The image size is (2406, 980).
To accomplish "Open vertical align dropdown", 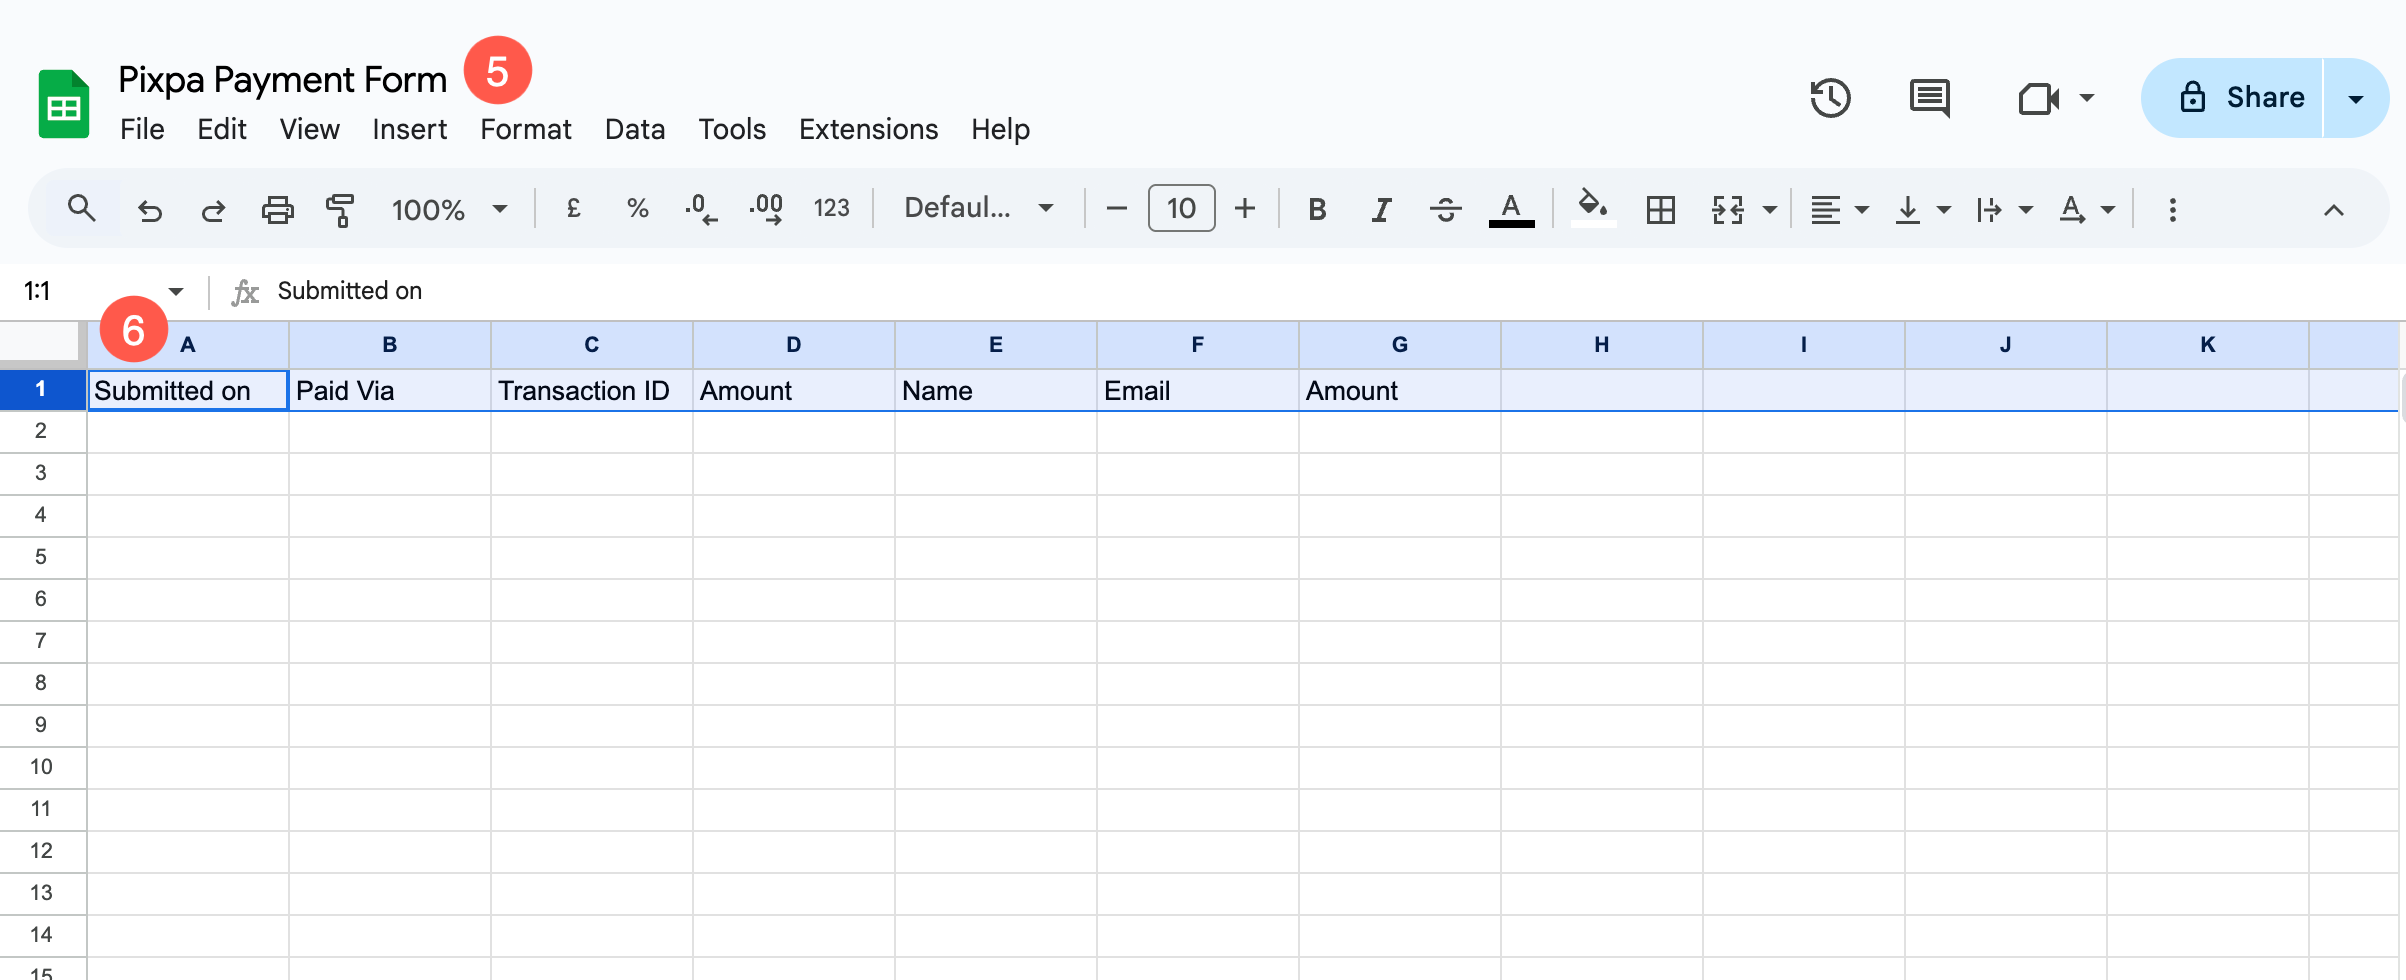I will point(1922,210).
